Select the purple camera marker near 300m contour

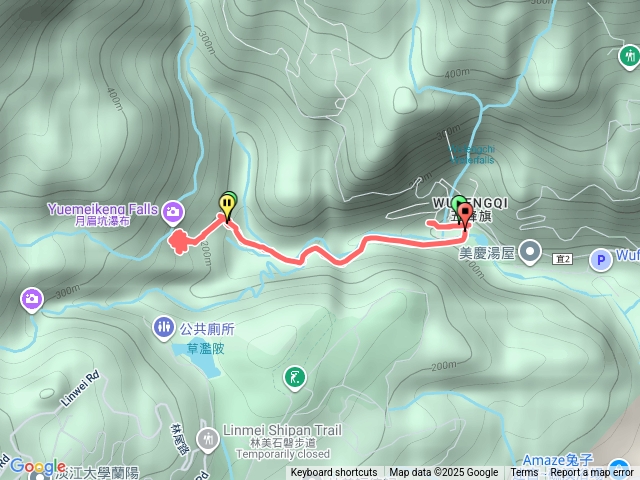click(x=32, y=299)
